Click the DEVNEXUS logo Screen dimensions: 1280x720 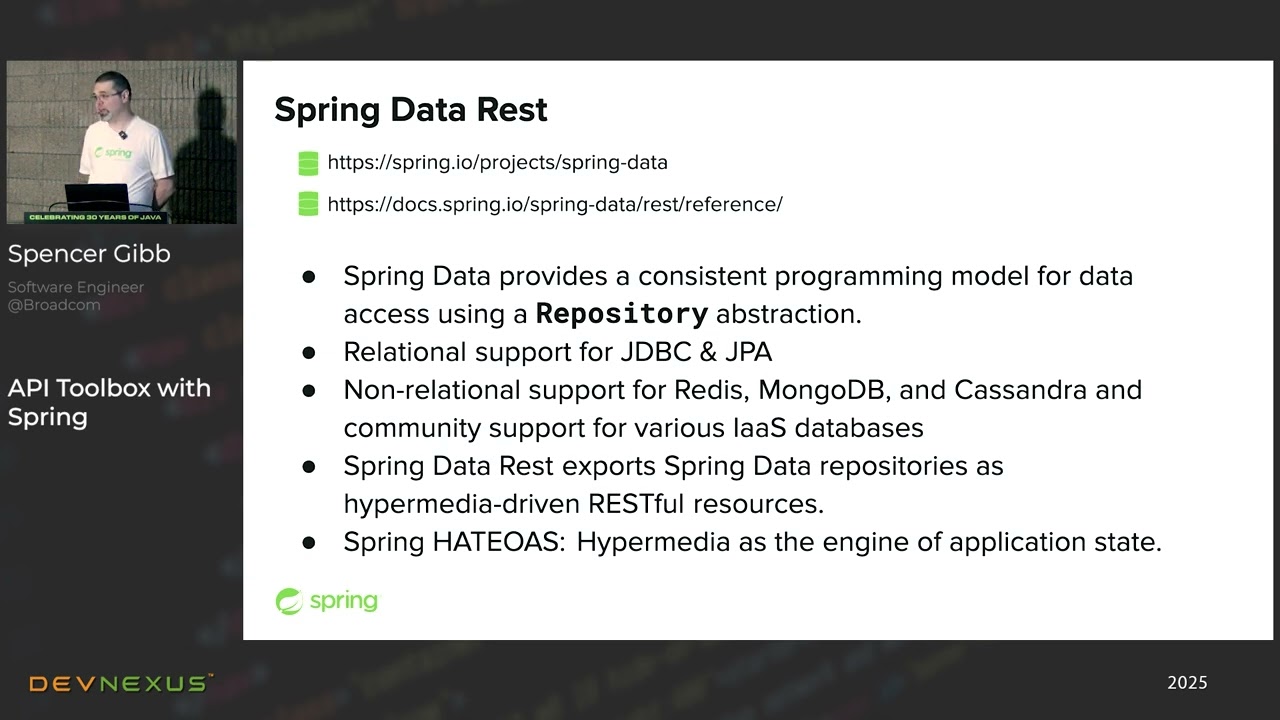[x=121, y=684]
